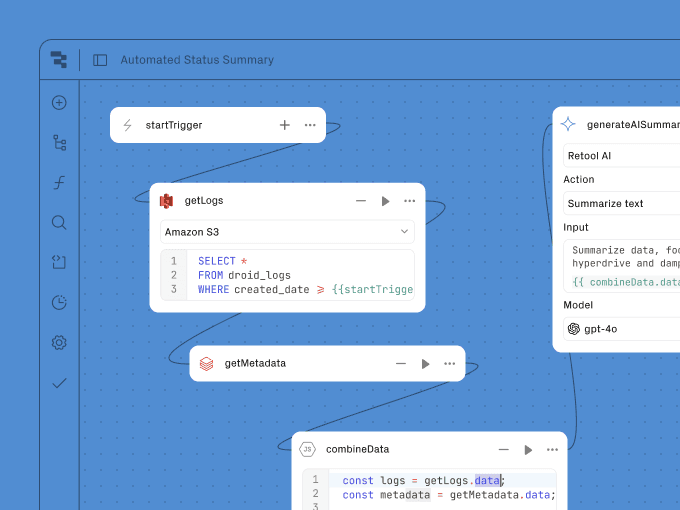Click the generateAISummary block name
The image size is (680, 510).
633,125
